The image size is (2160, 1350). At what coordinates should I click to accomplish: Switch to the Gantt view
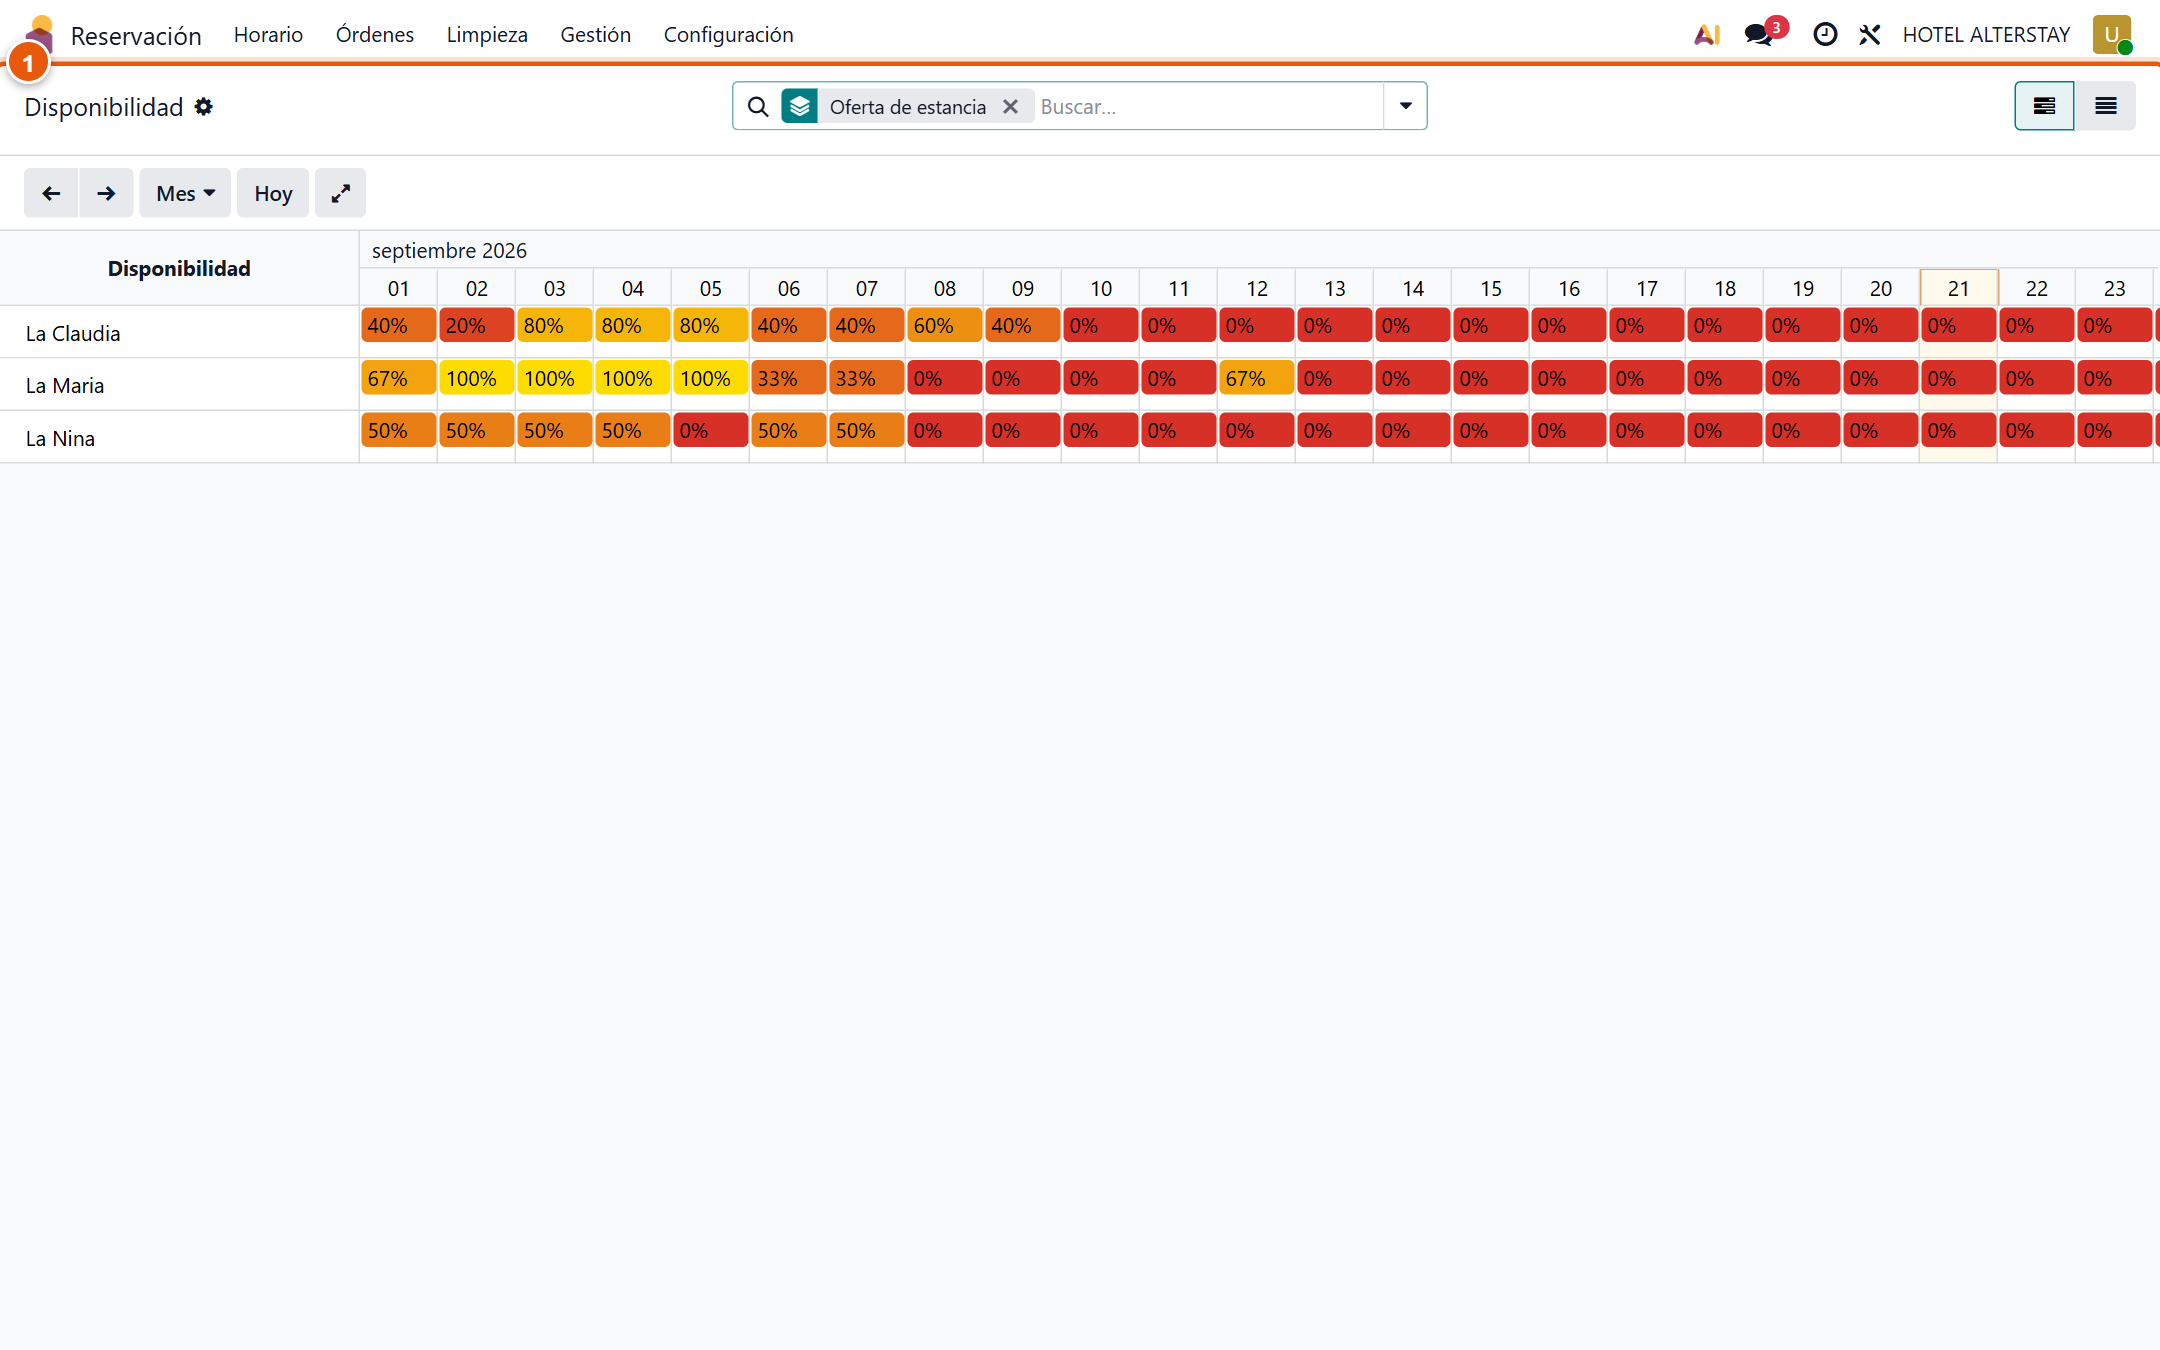(x=2044, y=106)
